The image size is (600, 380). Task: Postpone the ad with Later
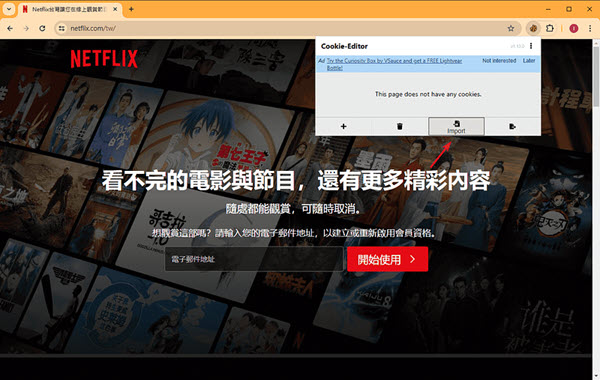click(529, 60)
